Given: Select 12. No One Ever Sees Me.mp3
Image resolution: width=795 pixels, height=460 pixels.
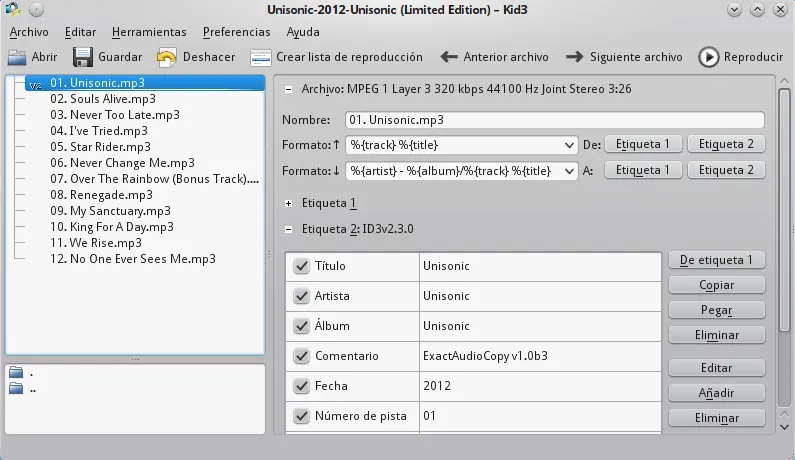Looking at the screenshot, I should 133,259.
